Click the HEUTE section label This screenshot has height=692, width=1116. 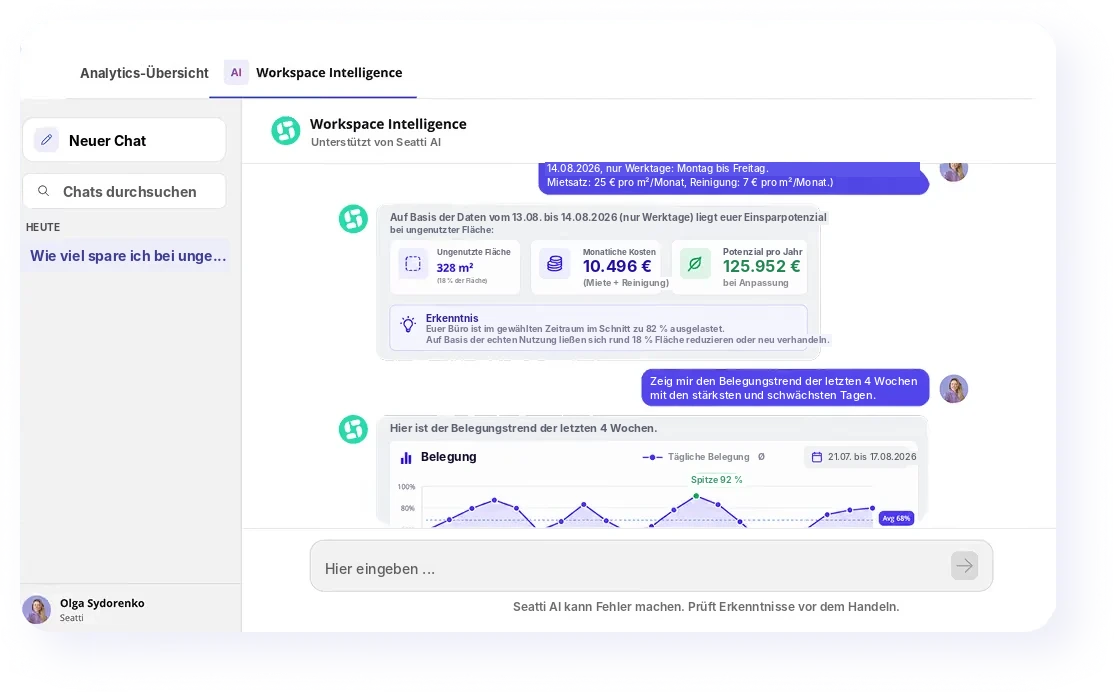tap(43, 227)
